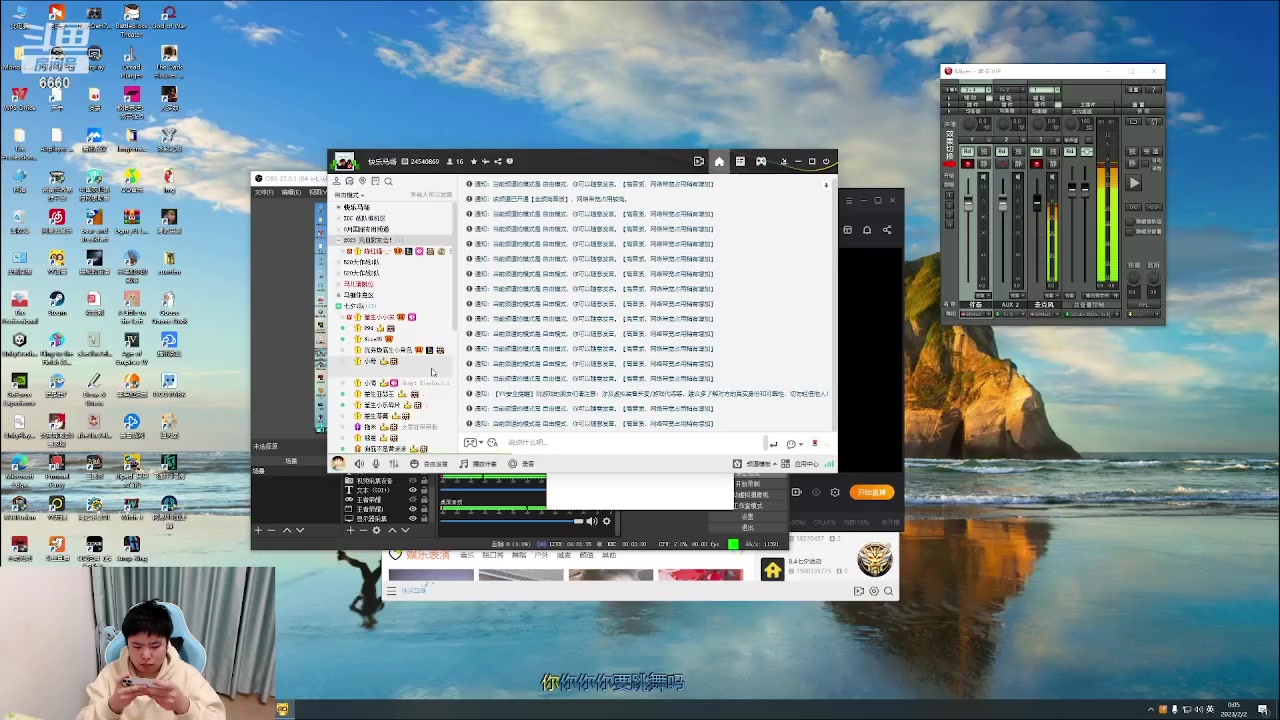Open audio settings gear in OBS mixer

click(x=606, y=521)
